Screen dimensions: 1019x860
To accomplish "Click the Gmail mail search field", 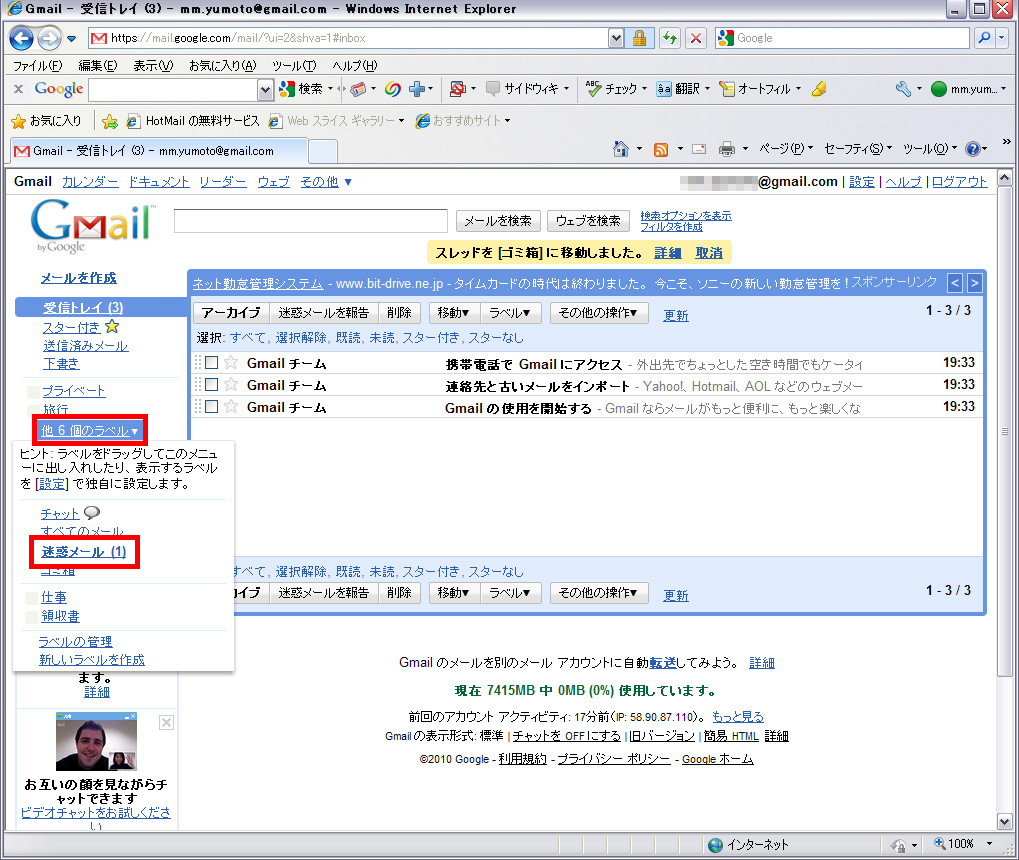I will (x=311, y=221).
